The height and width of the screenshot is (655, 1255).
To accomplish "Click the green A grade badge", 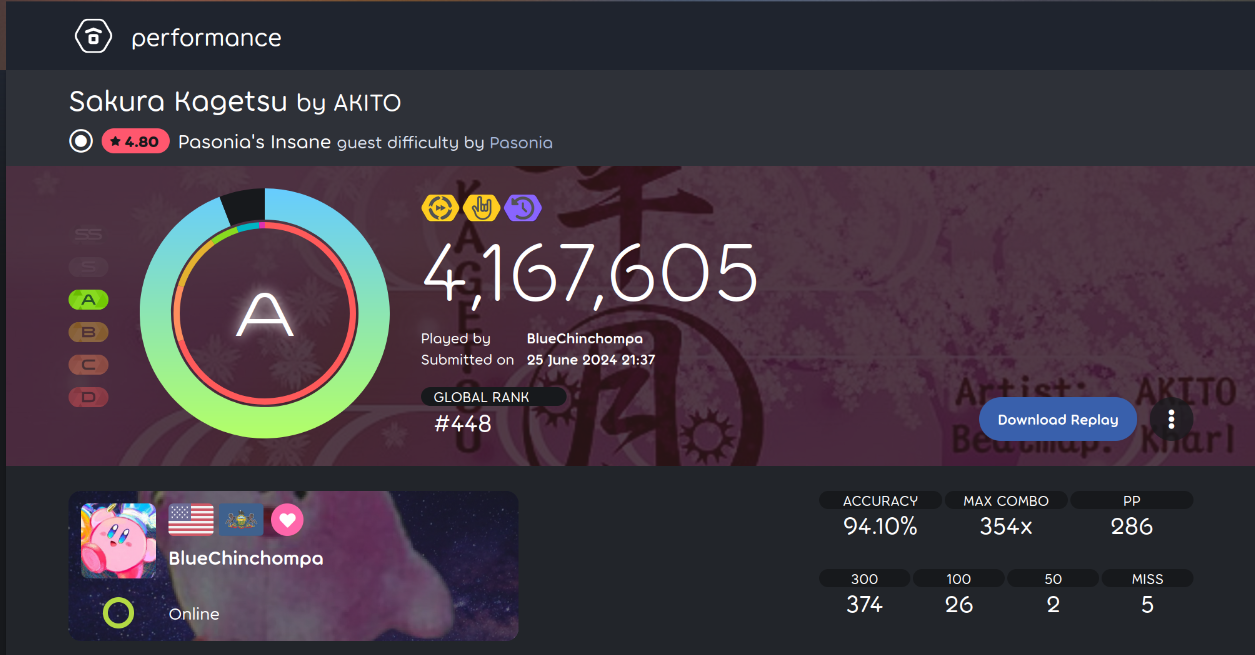I will click(89, 299).
